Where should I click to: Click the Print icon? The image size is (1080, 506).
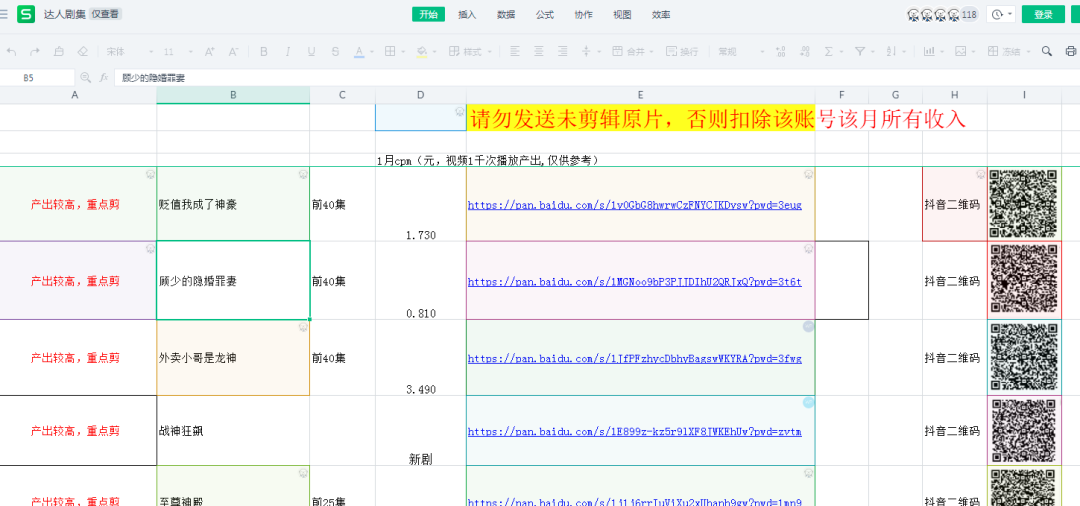pyautogui.click(x=1071, y=52)
